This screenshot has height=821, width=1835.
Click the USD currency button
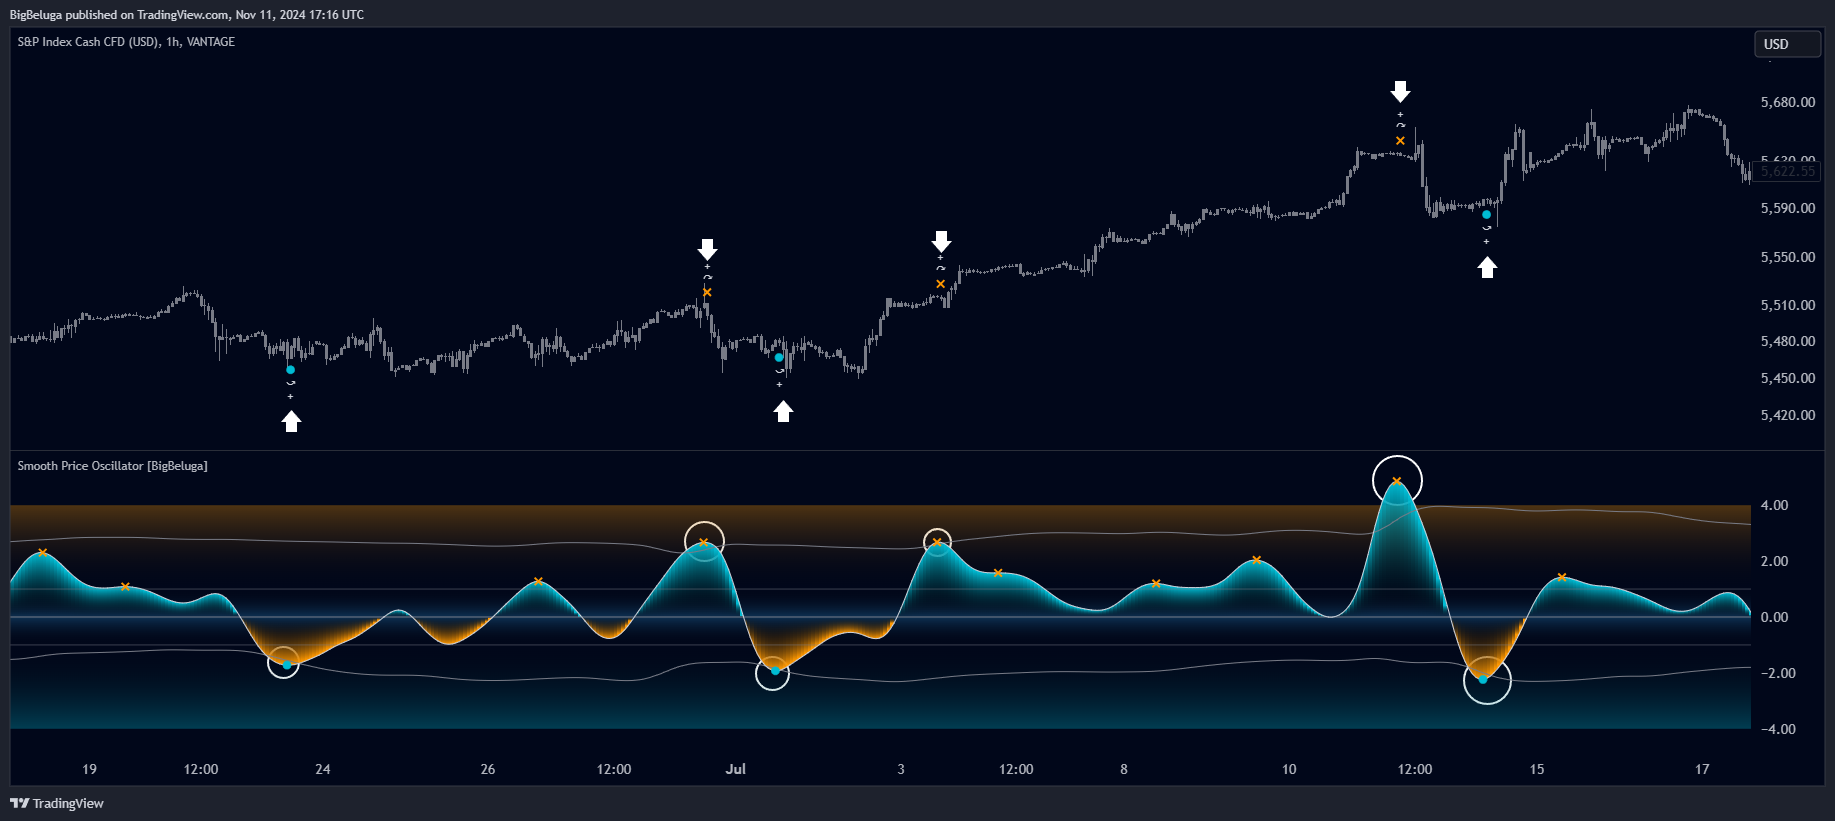[1787, 44]
